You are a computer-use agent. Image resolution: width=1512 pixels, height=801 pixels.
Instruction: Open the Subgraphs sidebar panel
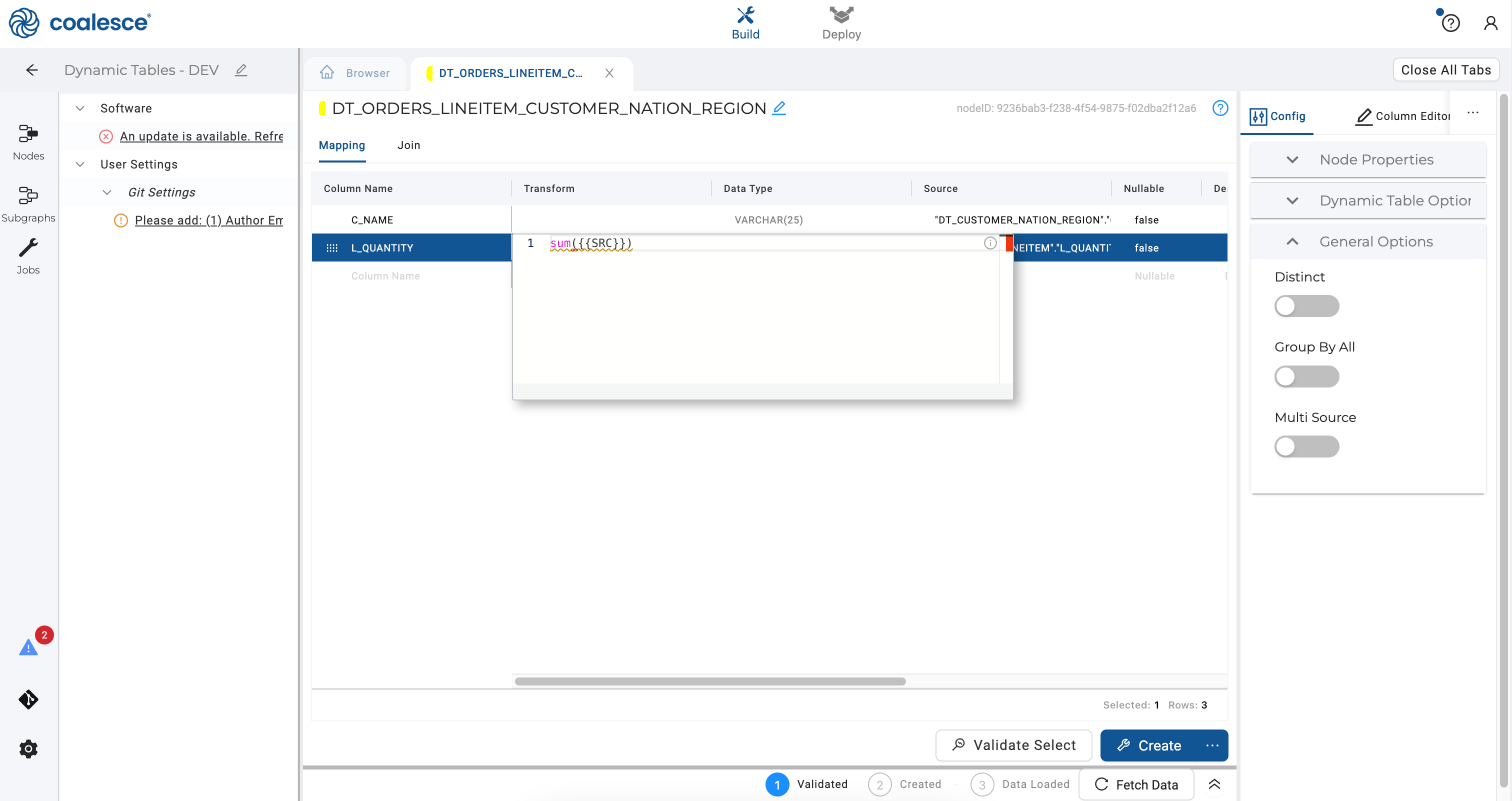28,203
